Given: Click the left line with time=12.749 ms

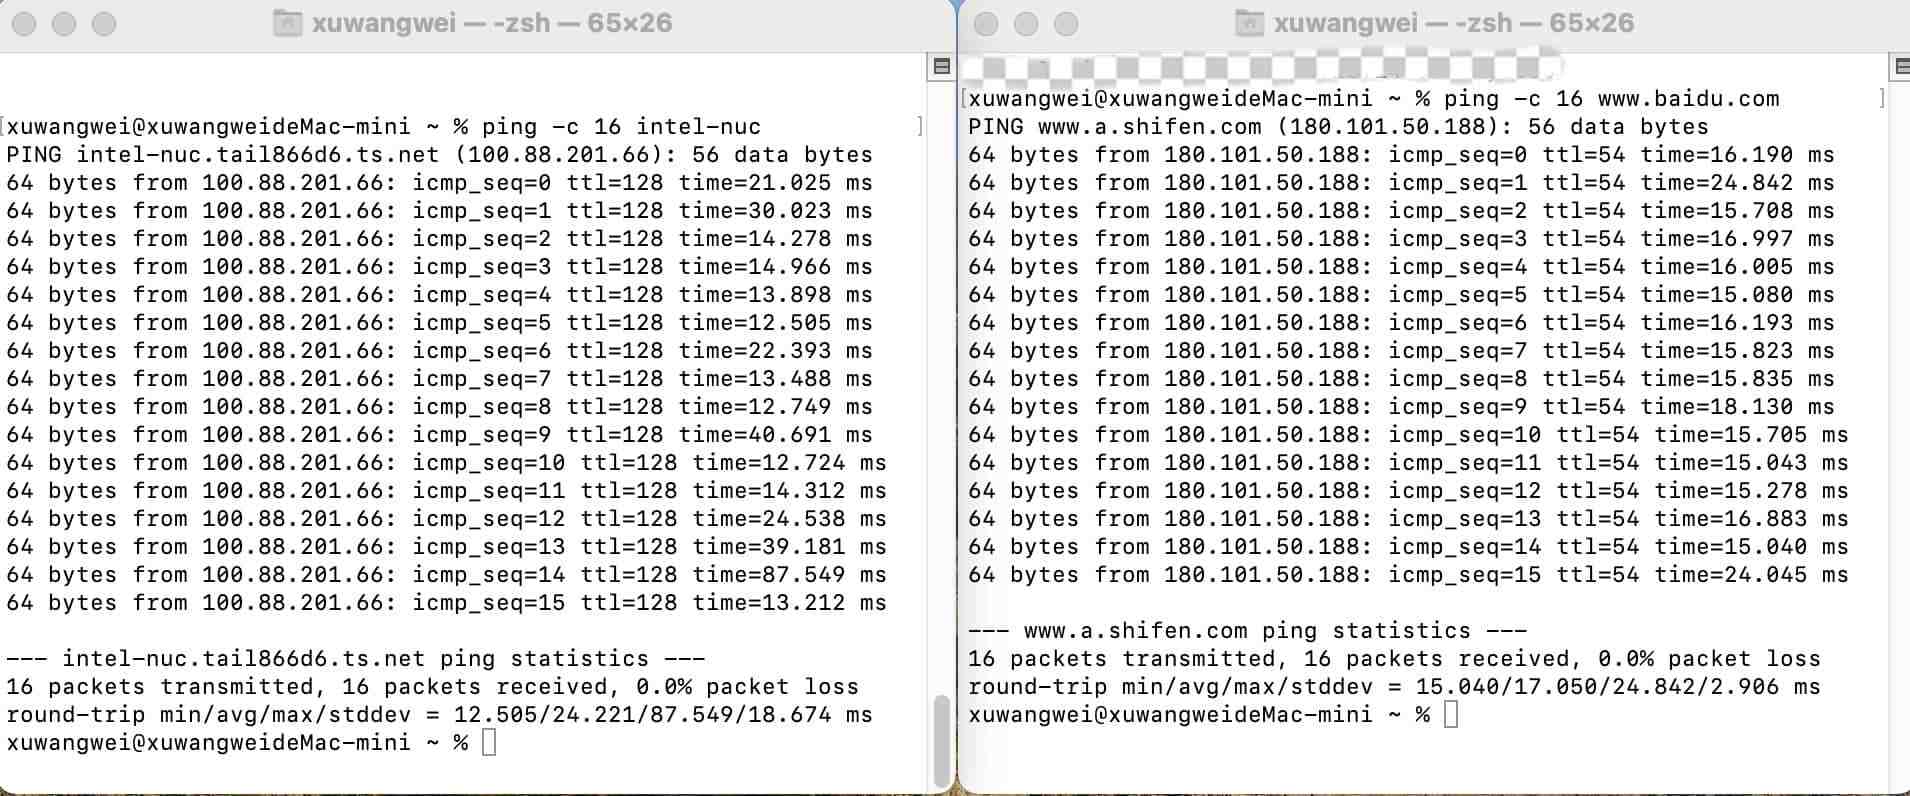Looking at the screenshot, I should tap(440, 407).
